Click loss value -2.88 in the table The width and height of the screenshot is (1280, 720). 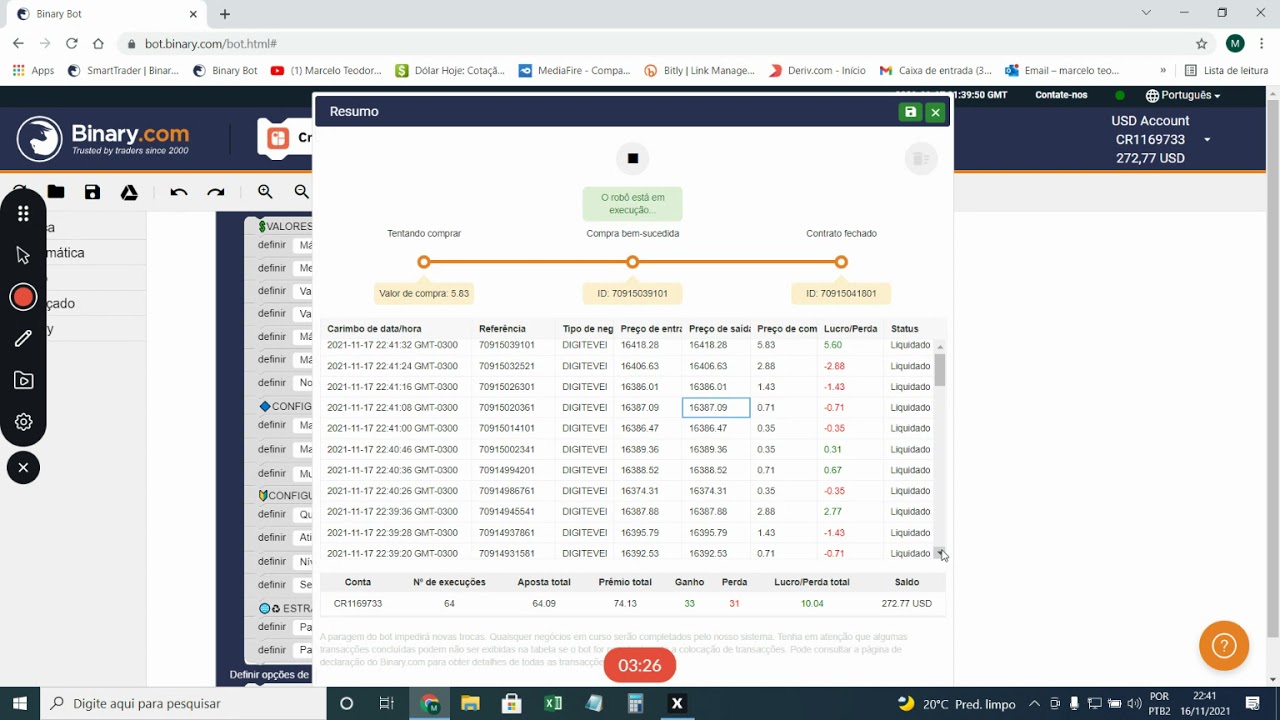pos(834,366)
